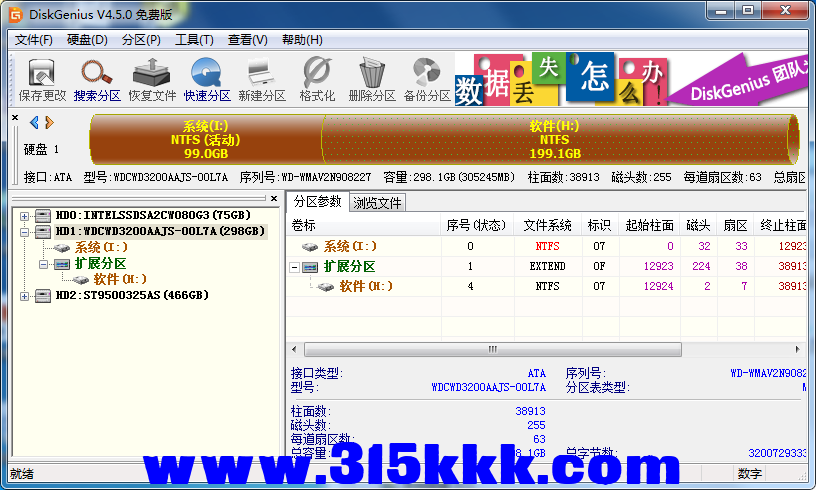Click the 文件系统 column header

pos(547,225)
